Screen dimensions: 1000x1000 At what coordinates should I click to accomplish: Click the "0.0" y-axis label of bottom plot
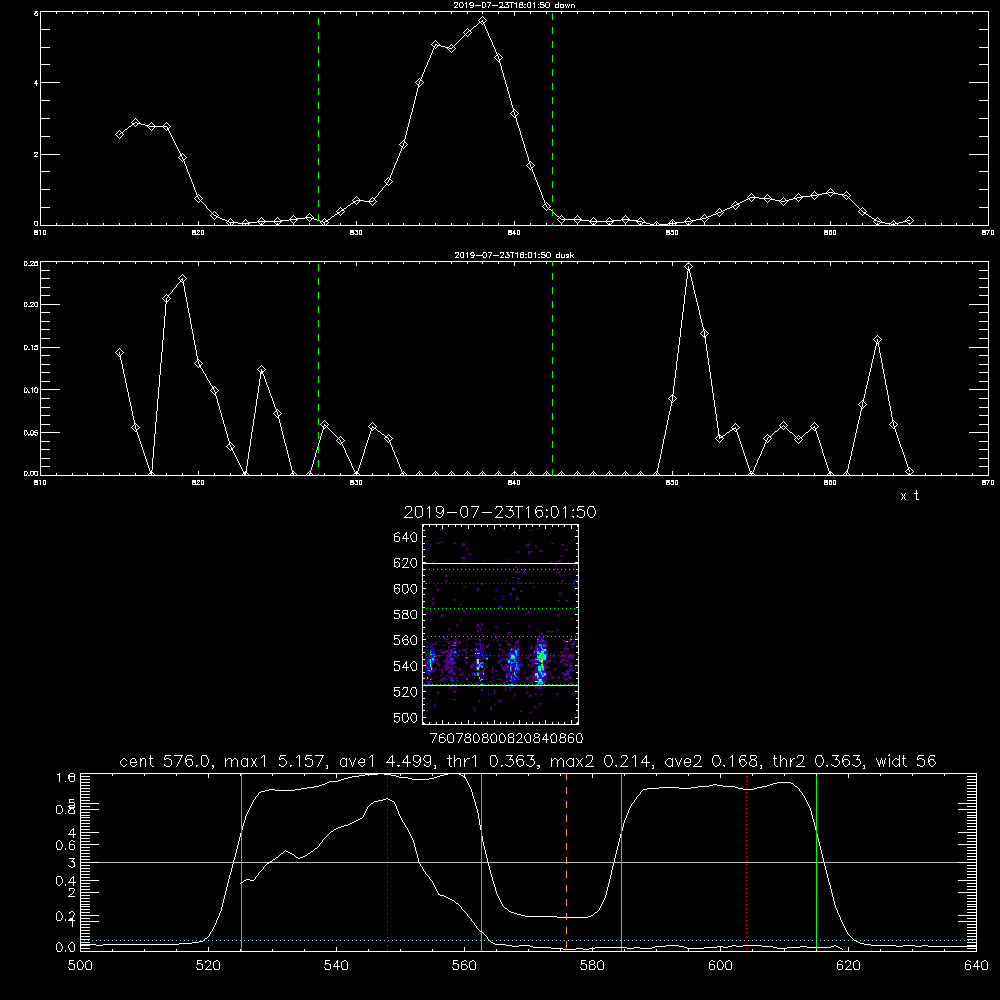point(66,948)
